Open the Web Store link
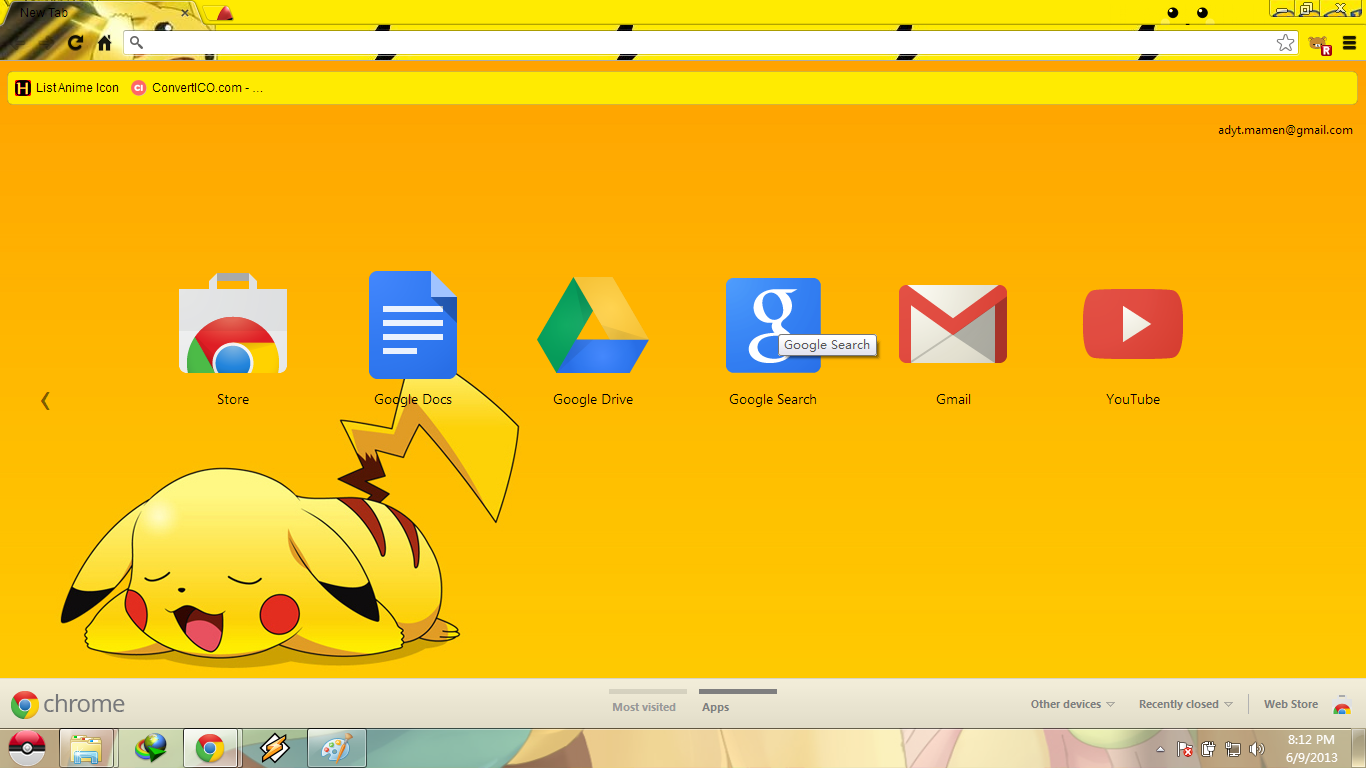Viewport: 1366px width, 768px height. click(1291, 704)
